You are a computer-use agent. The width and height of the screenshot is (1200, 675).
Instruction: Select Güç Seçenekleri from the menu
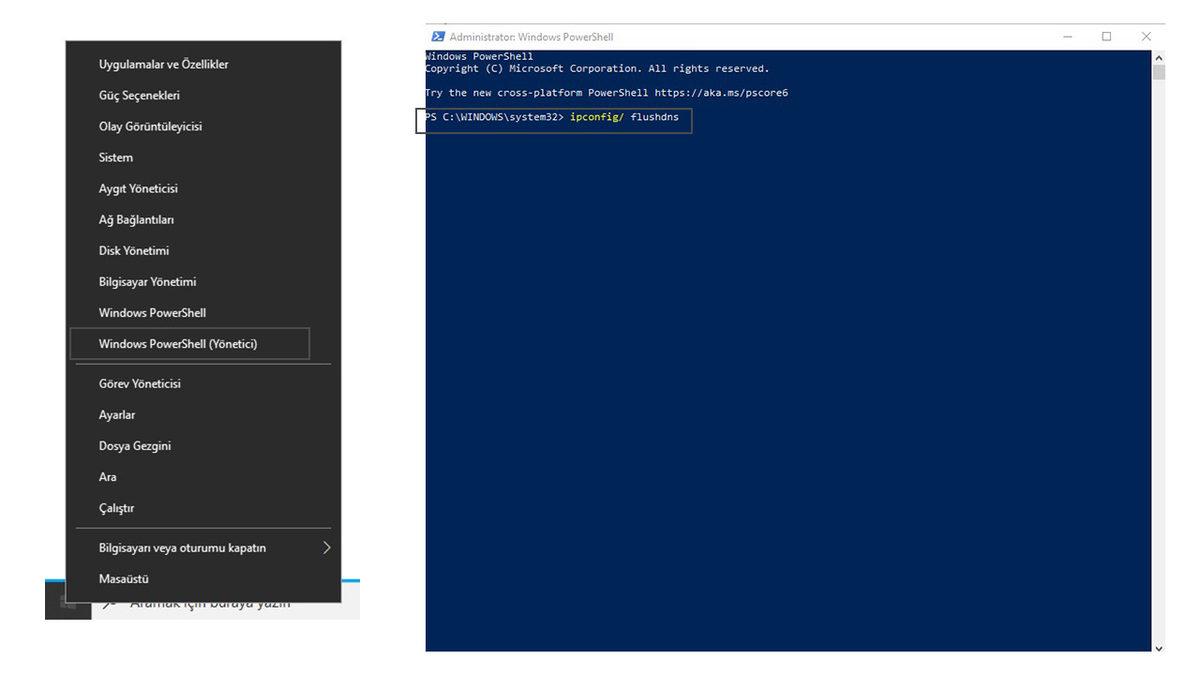point(139,96)
